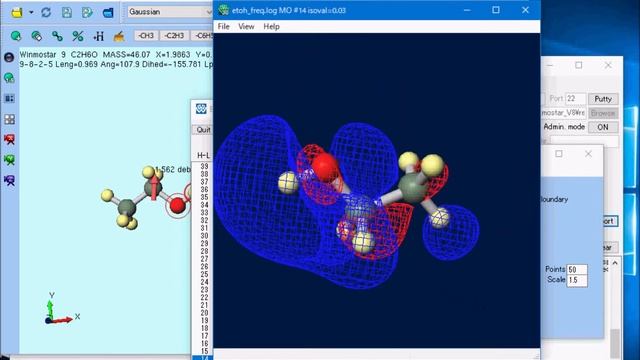
Task: Select the add bond two-atoms tool
Action: 57,36
